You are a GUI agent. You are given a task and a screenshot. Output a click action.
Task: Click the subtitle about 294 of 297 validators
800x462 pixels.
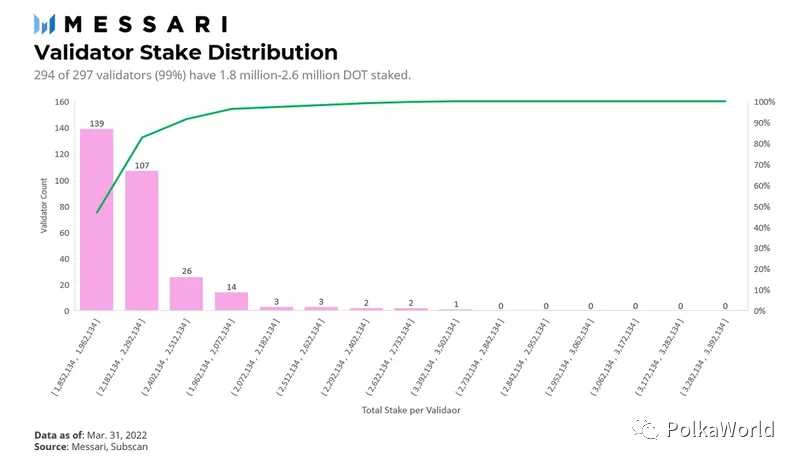tap(222, 75)
